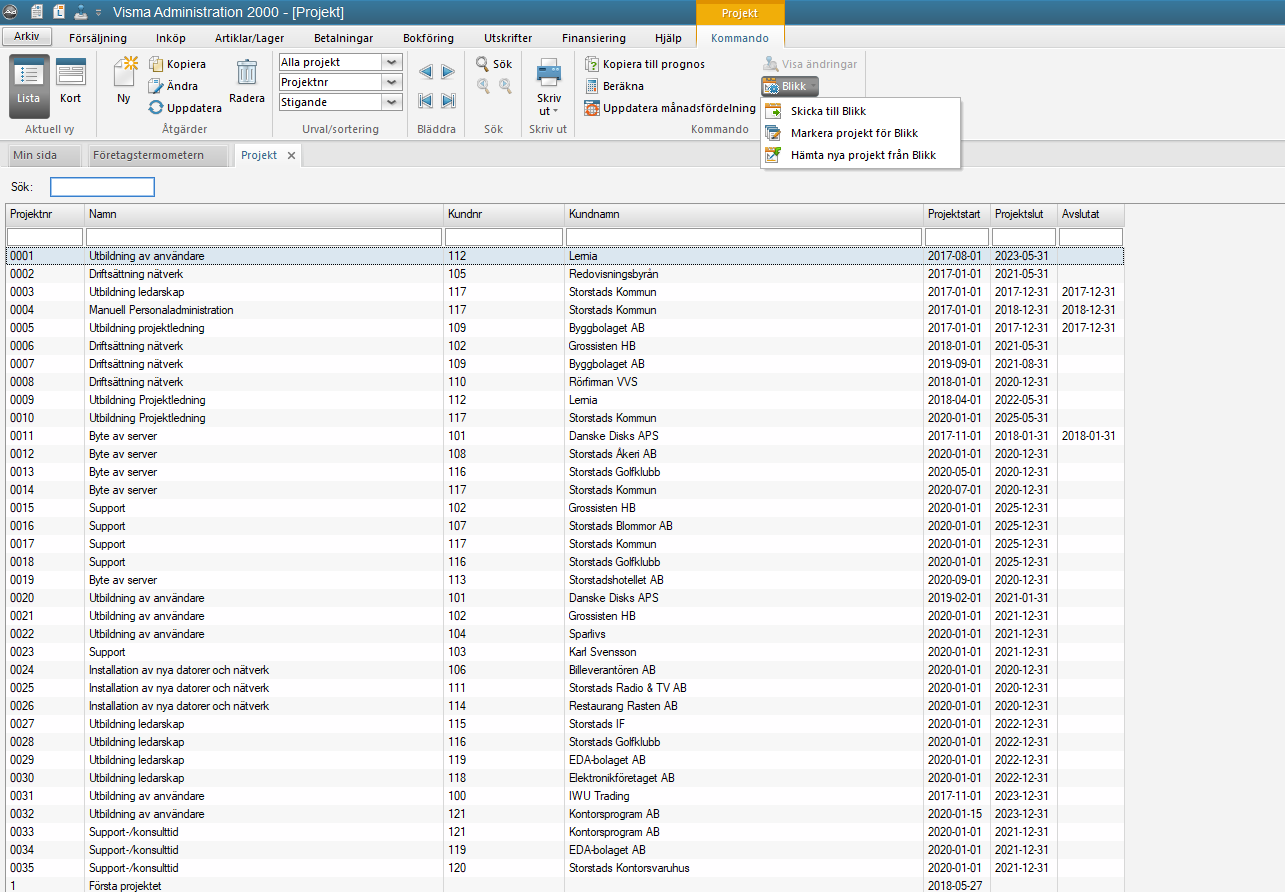This screenshot has height=892, width=1285.
Task: Click Kopiera till prognos
Action: coord(645,64)
